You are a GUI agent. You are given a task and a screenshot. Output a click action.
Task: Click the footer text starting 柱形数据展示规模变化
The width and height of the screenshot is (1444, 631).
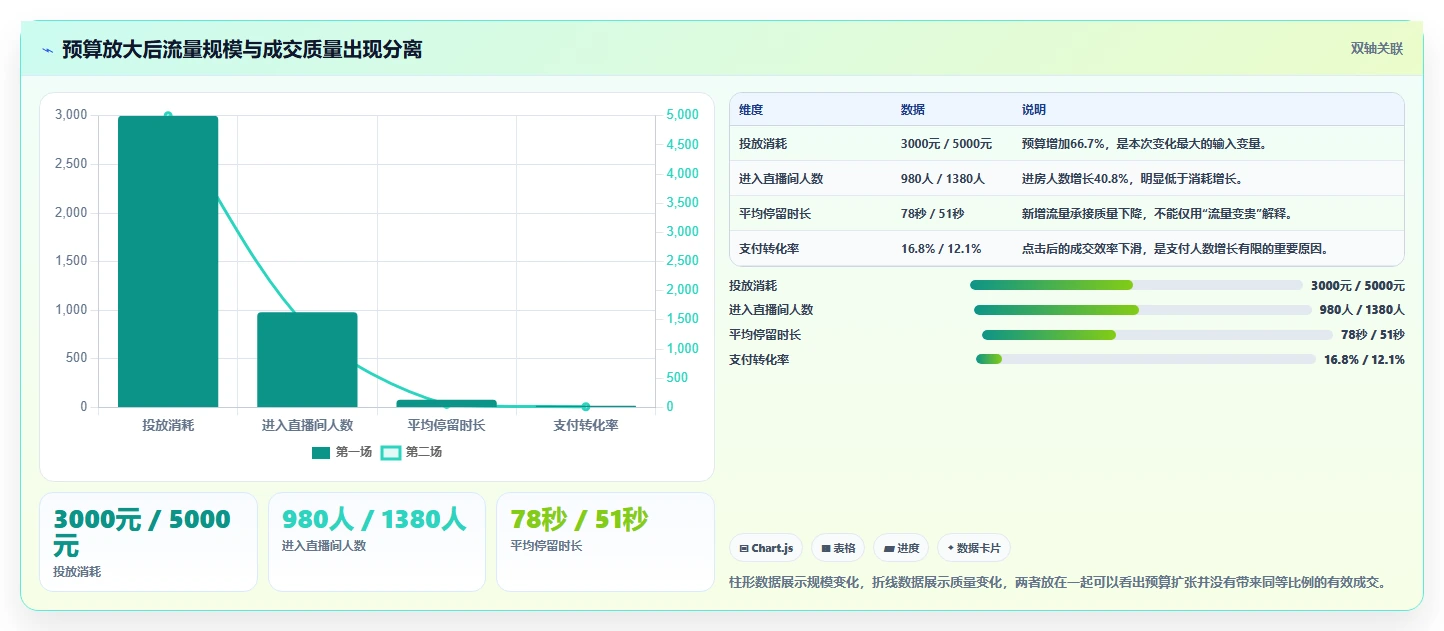pos(1061,582)
